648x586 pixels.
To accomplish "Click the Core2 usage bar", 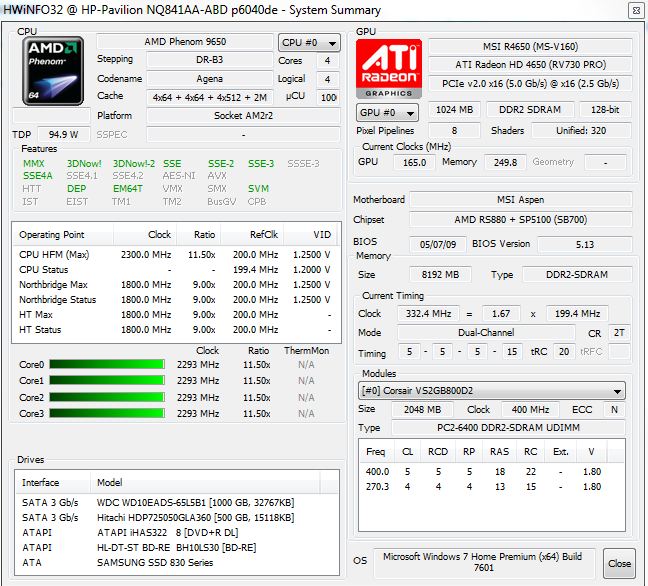I will point(107,397).
